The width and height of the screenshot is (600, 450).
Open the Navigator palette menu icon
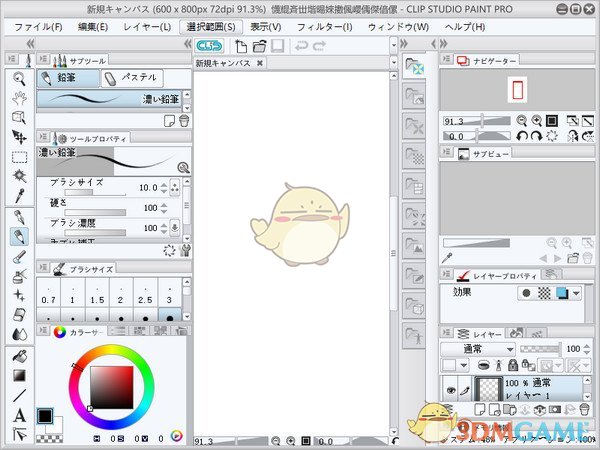coord(446,59)
